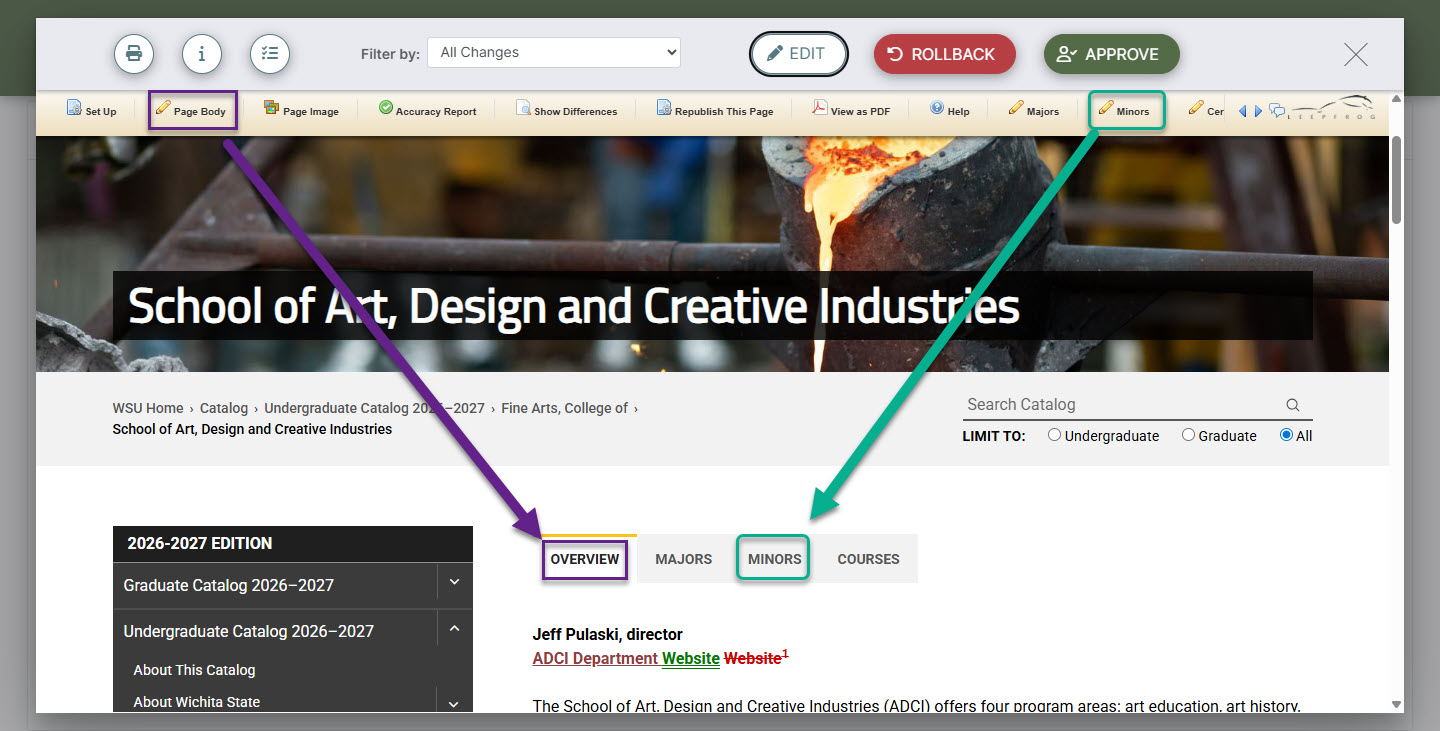Open Undergraduate Catalog 2026–2027 sidebar link
Image resolution: width=1440 pixels, height=731 pixels.
[x=249, y=631]
